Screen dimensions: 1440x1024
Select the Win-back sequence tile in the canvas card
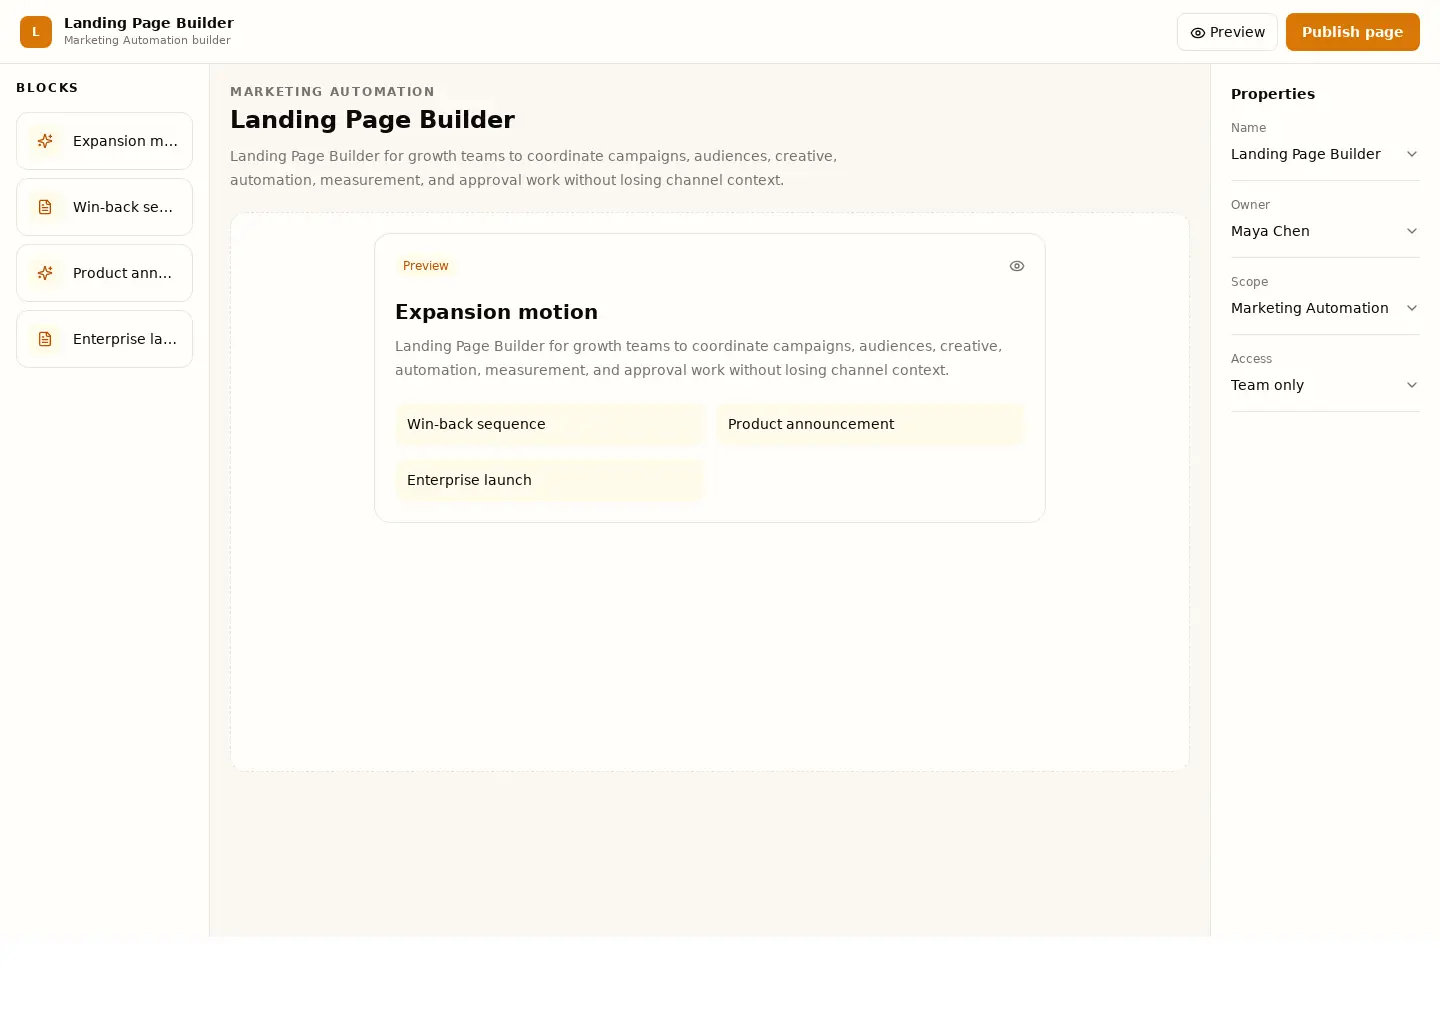(550, 424)
